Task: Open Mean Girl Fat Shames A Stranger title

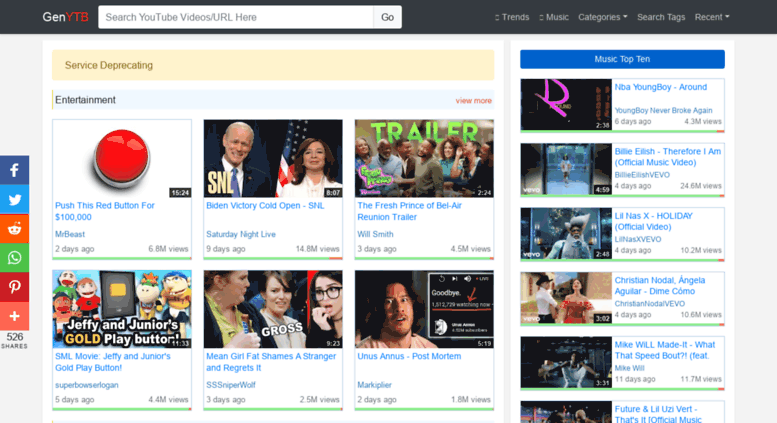Action: click(271, 362)
